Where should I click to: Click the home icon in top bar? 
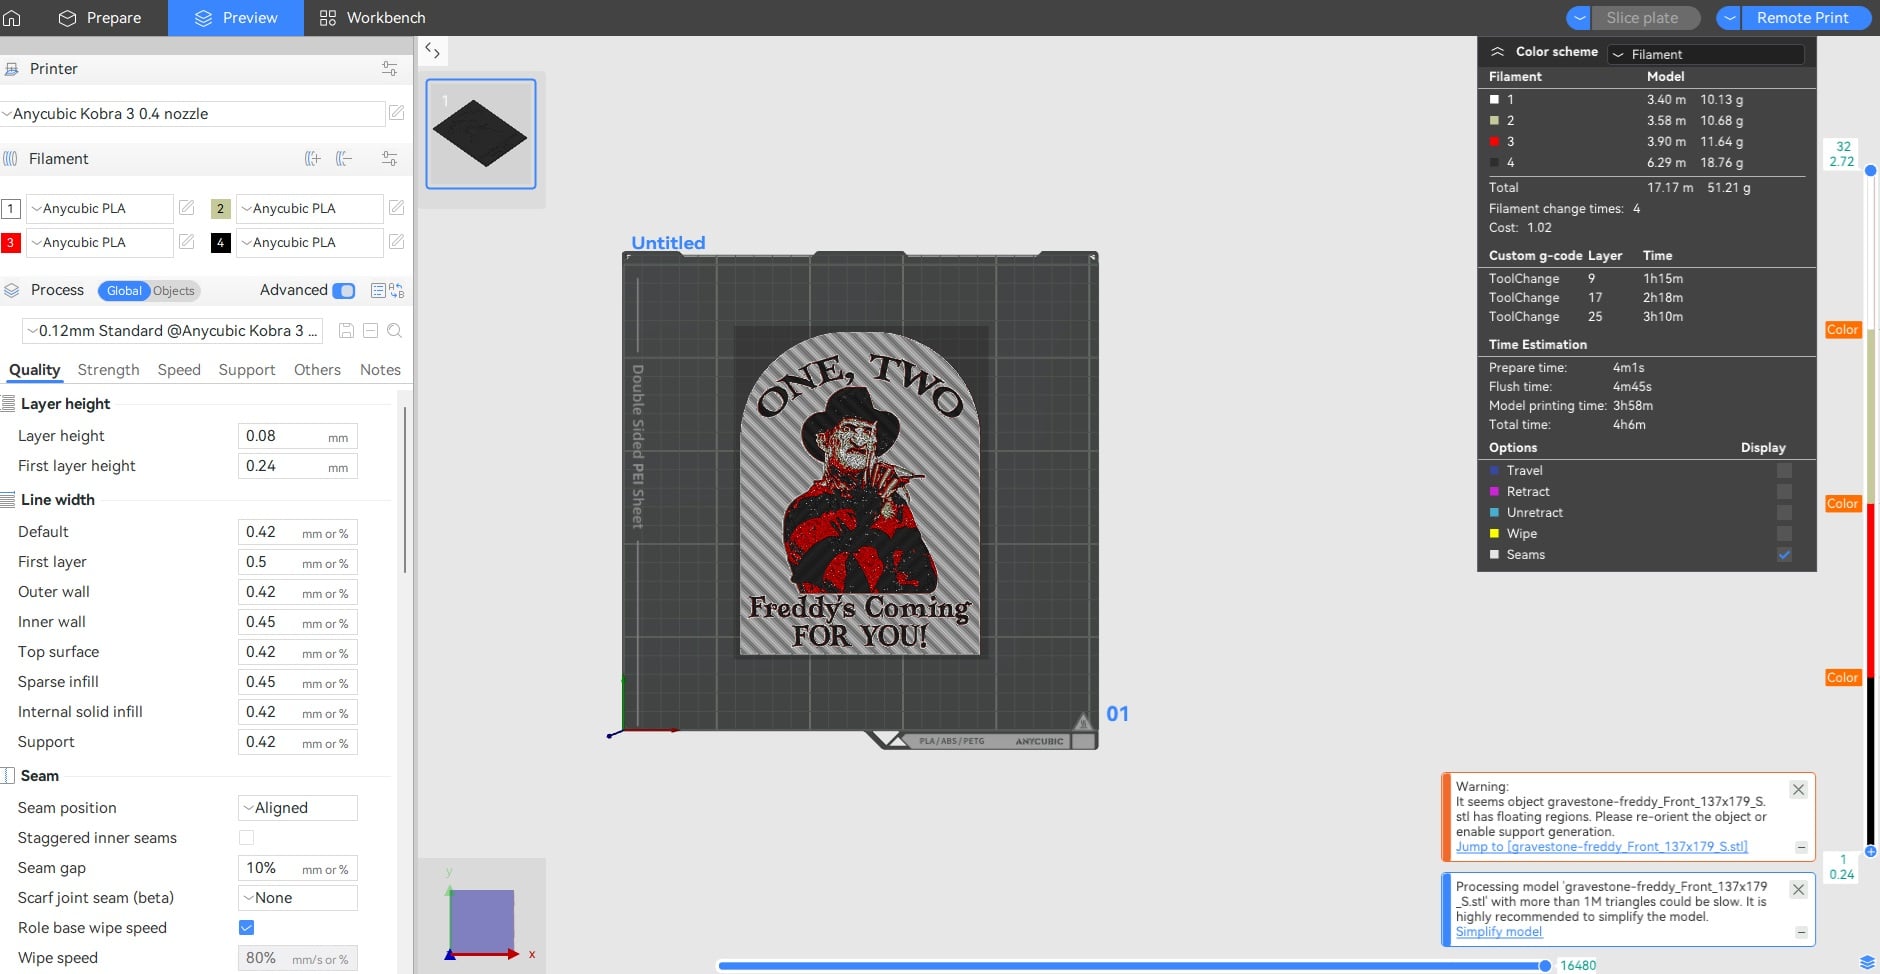coord(12,18)
